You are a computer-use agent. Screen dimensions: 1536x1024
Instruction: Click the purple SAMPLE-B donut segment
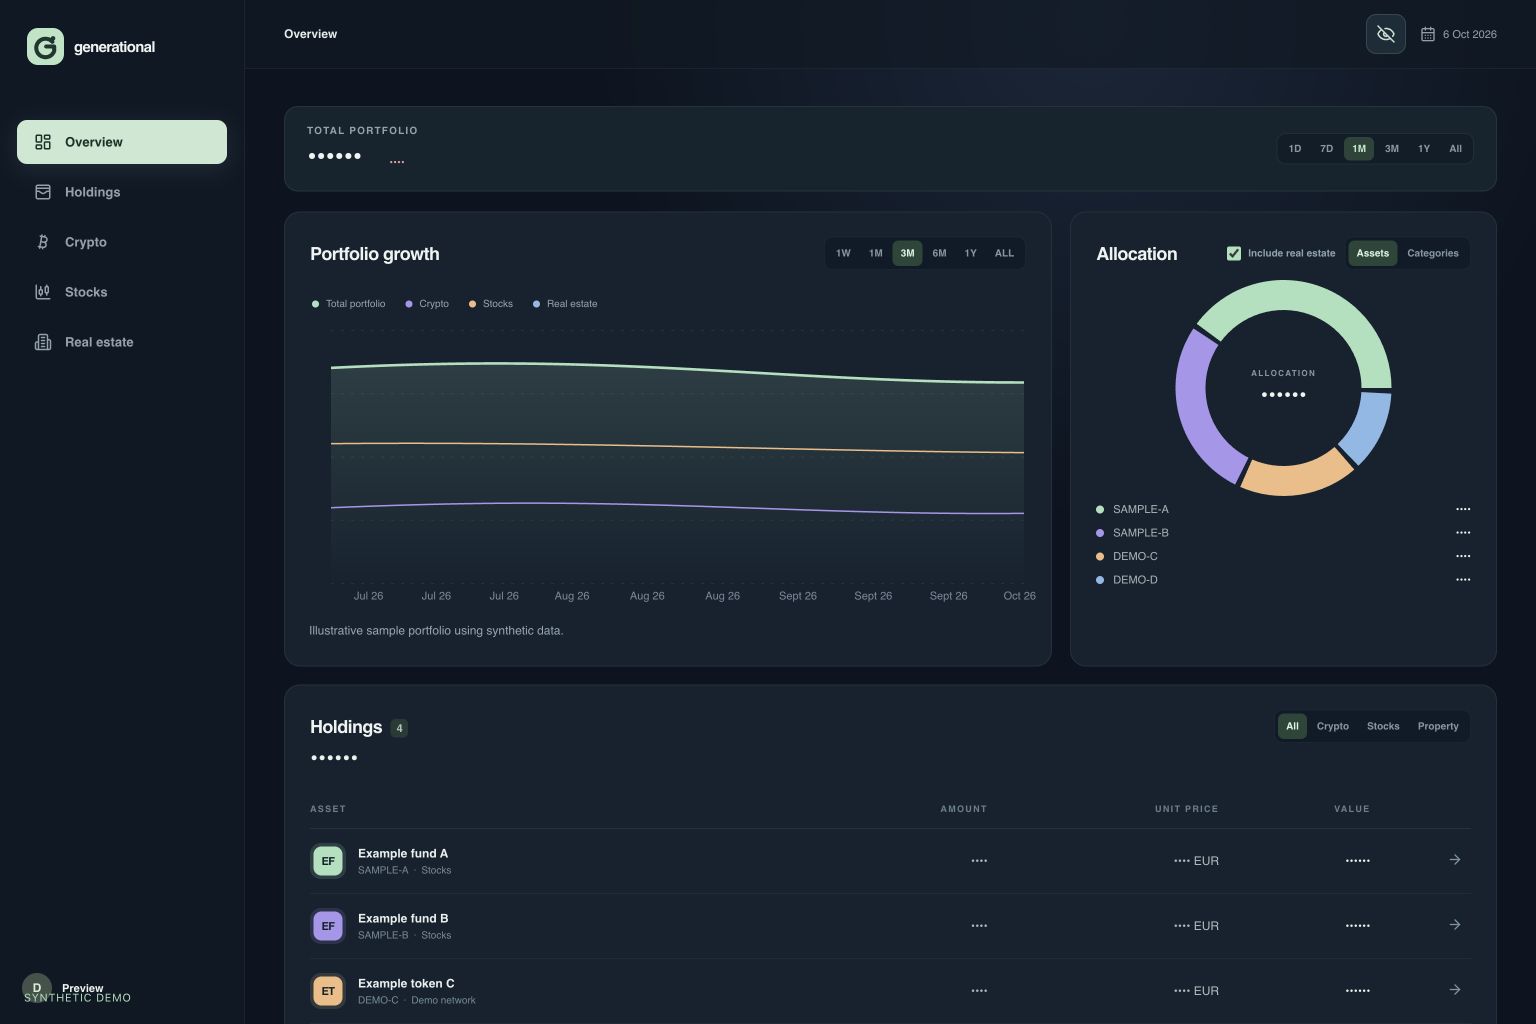tap(1204, 404)
